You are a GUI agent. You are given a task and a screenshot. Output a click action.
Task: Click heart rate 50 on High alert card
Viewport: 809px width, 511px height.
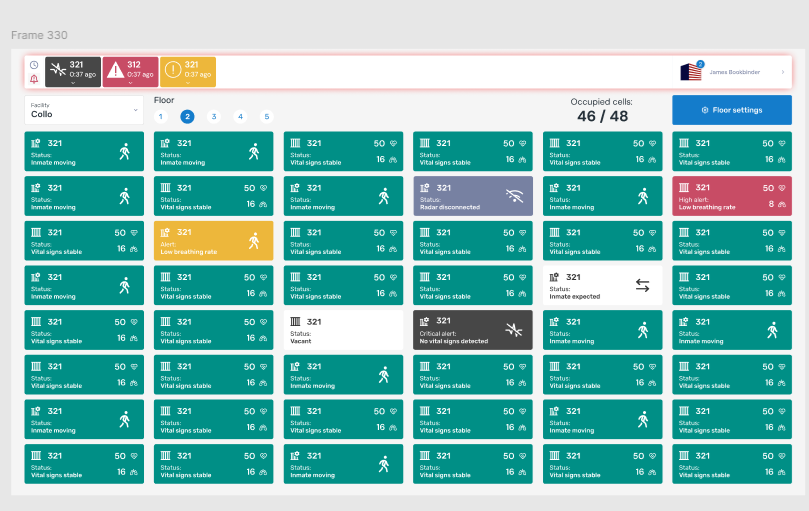click(x=768, y=188)
